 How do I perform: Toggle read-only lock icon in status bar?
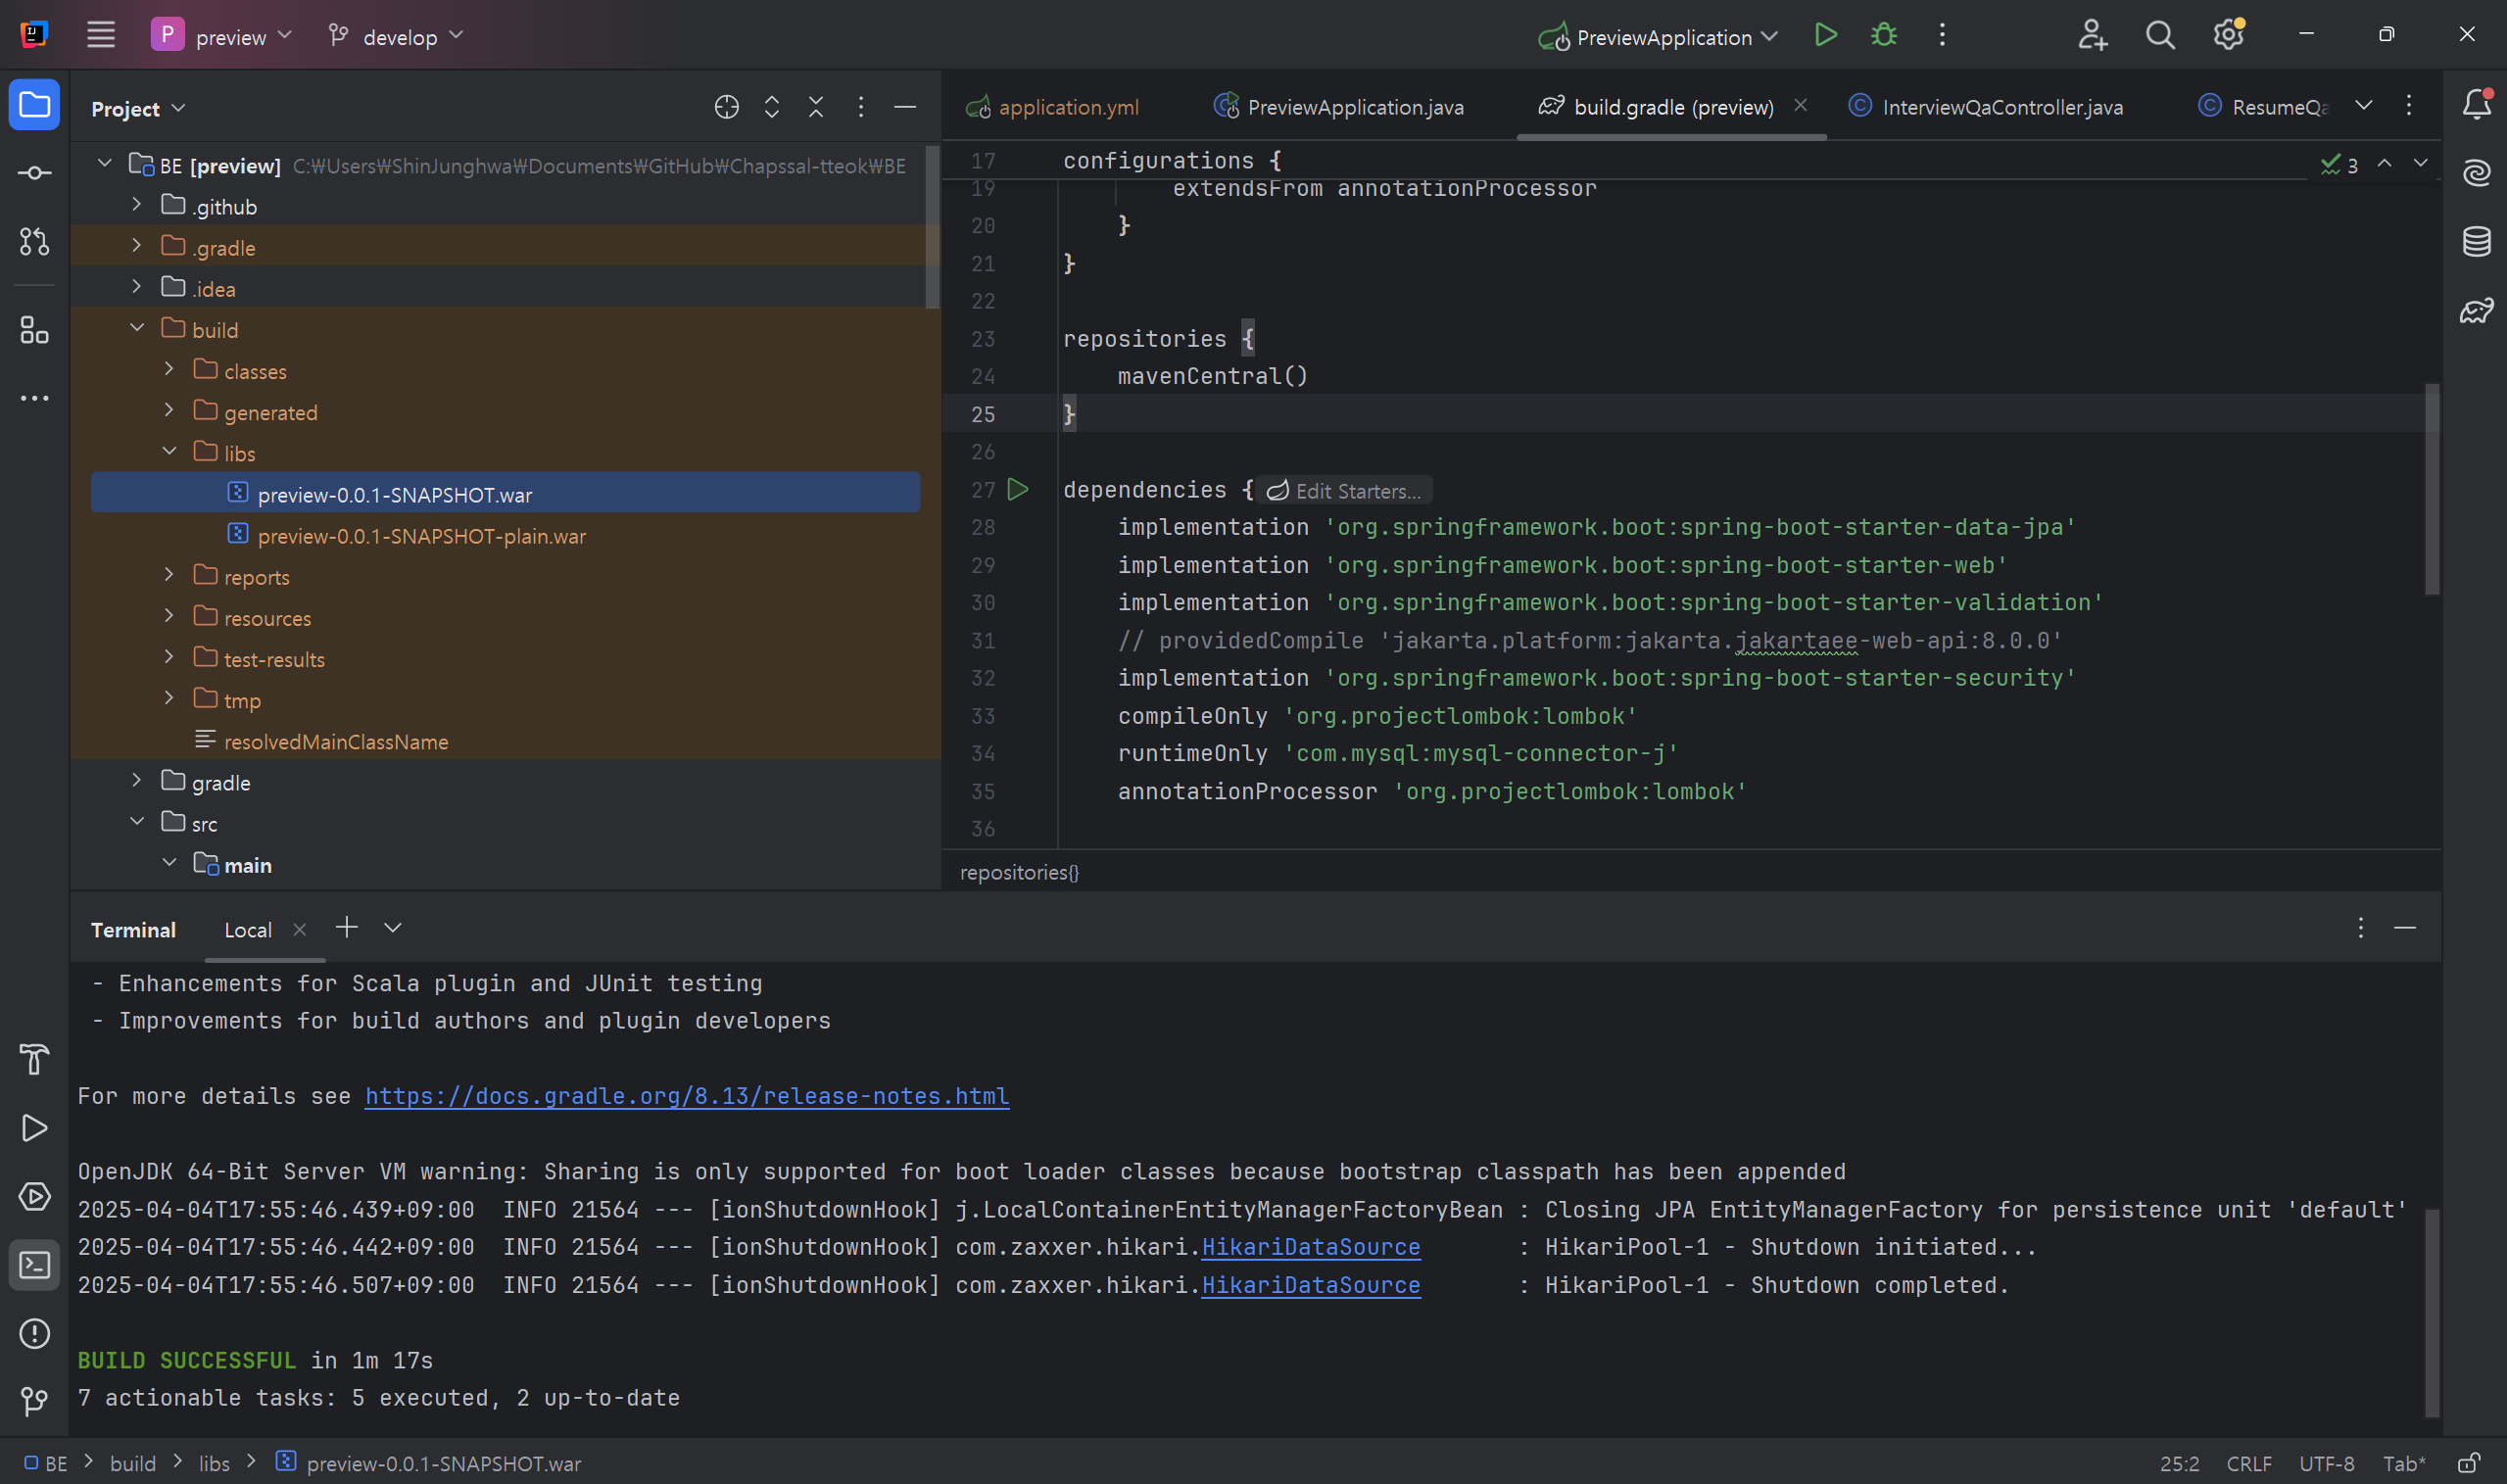(2469, 1463)
